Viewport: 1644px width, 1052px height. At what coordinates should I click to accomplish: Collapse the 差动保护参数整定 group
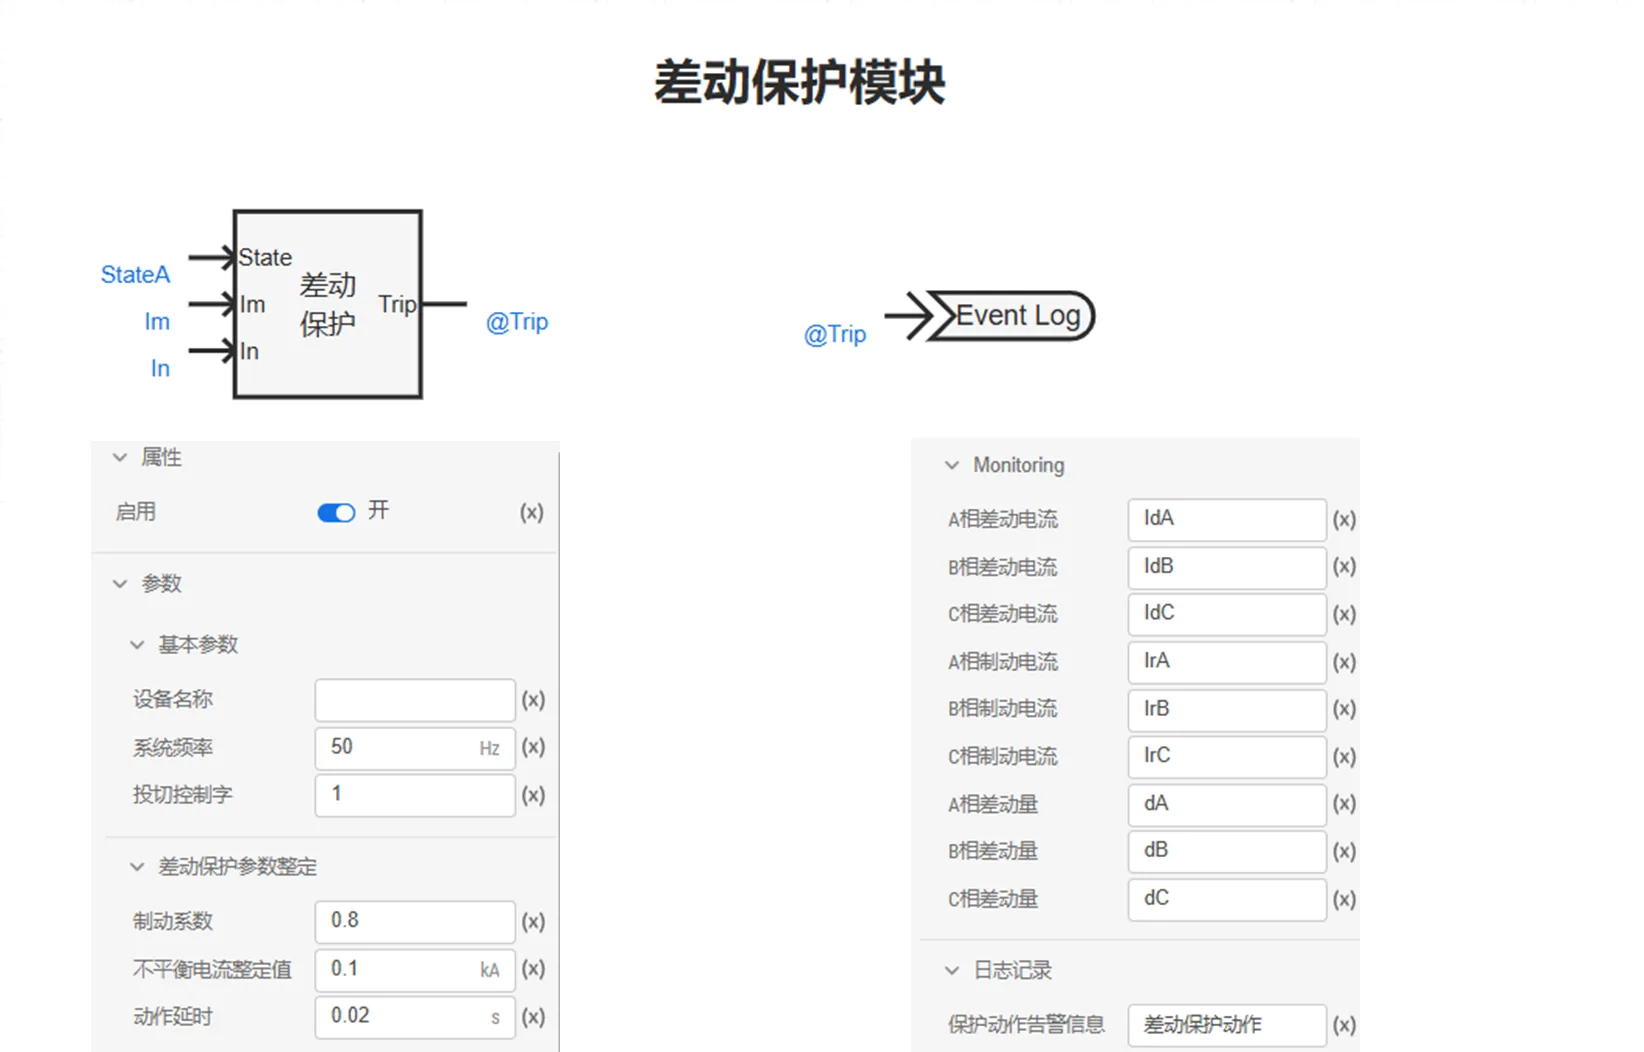(137, 867)
